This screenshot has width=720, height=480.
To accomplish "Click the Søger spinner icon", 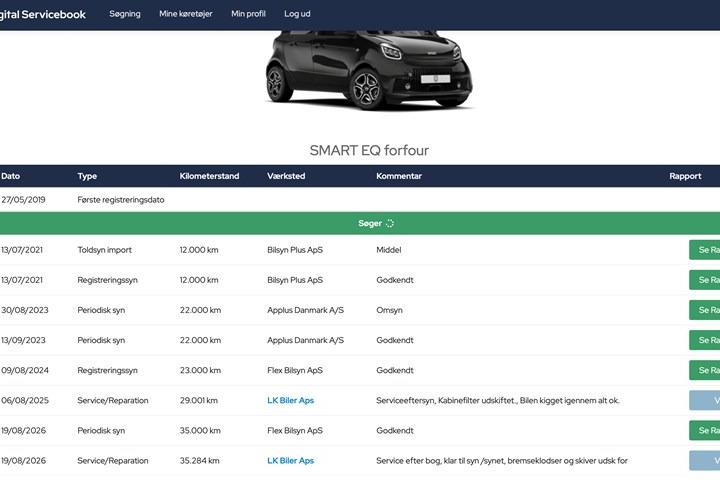I will coord(390,223).
